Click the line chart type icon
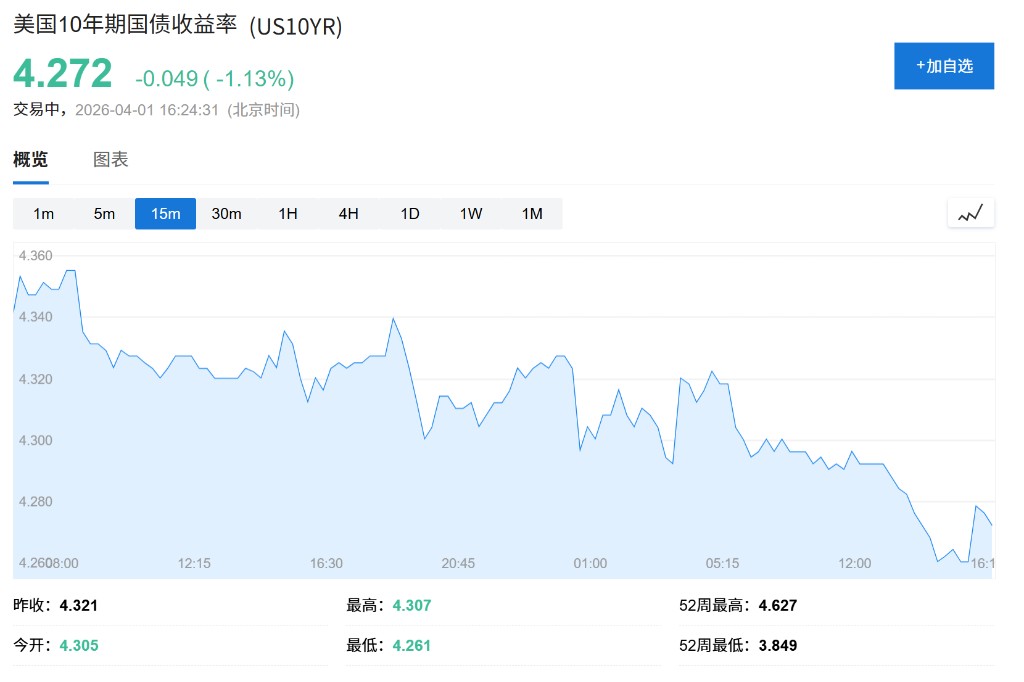Image resolution: width=1024 pixels, height=682 pixels. [970, 213]
